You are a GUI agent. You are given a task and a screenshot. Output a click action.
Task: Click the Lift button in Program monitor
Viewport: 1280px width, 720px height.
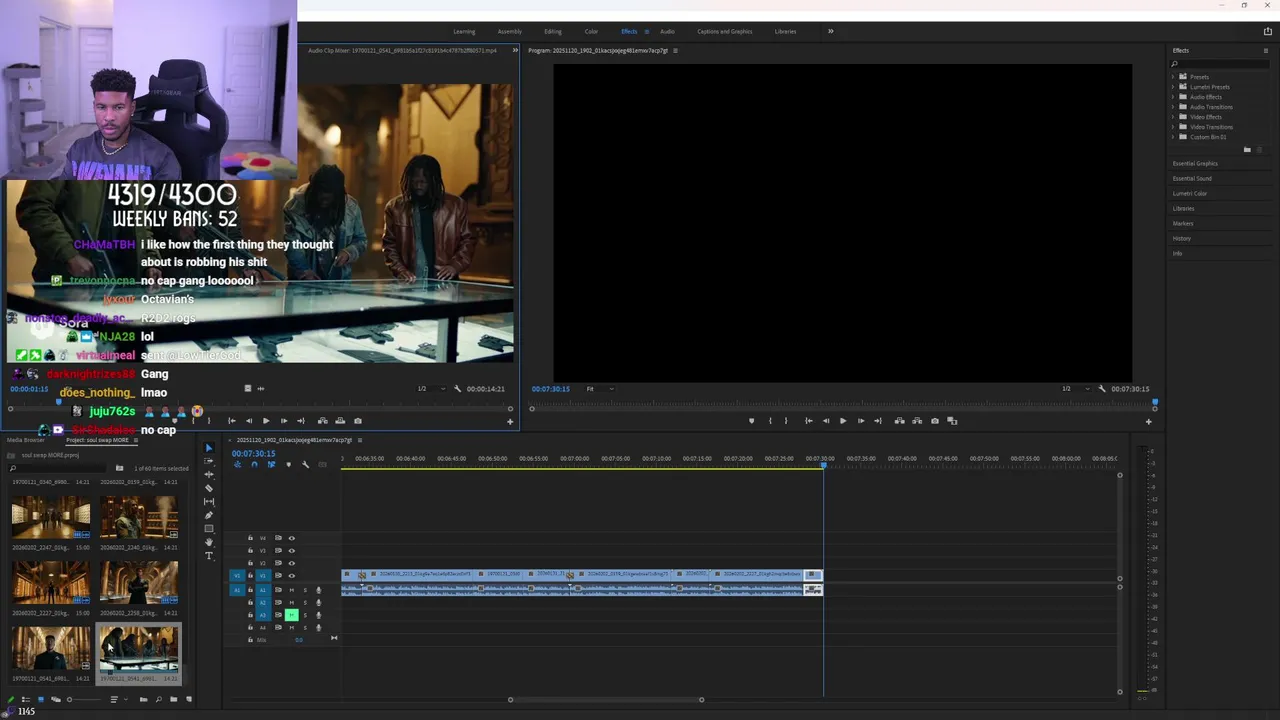click(x=899, y=421)
